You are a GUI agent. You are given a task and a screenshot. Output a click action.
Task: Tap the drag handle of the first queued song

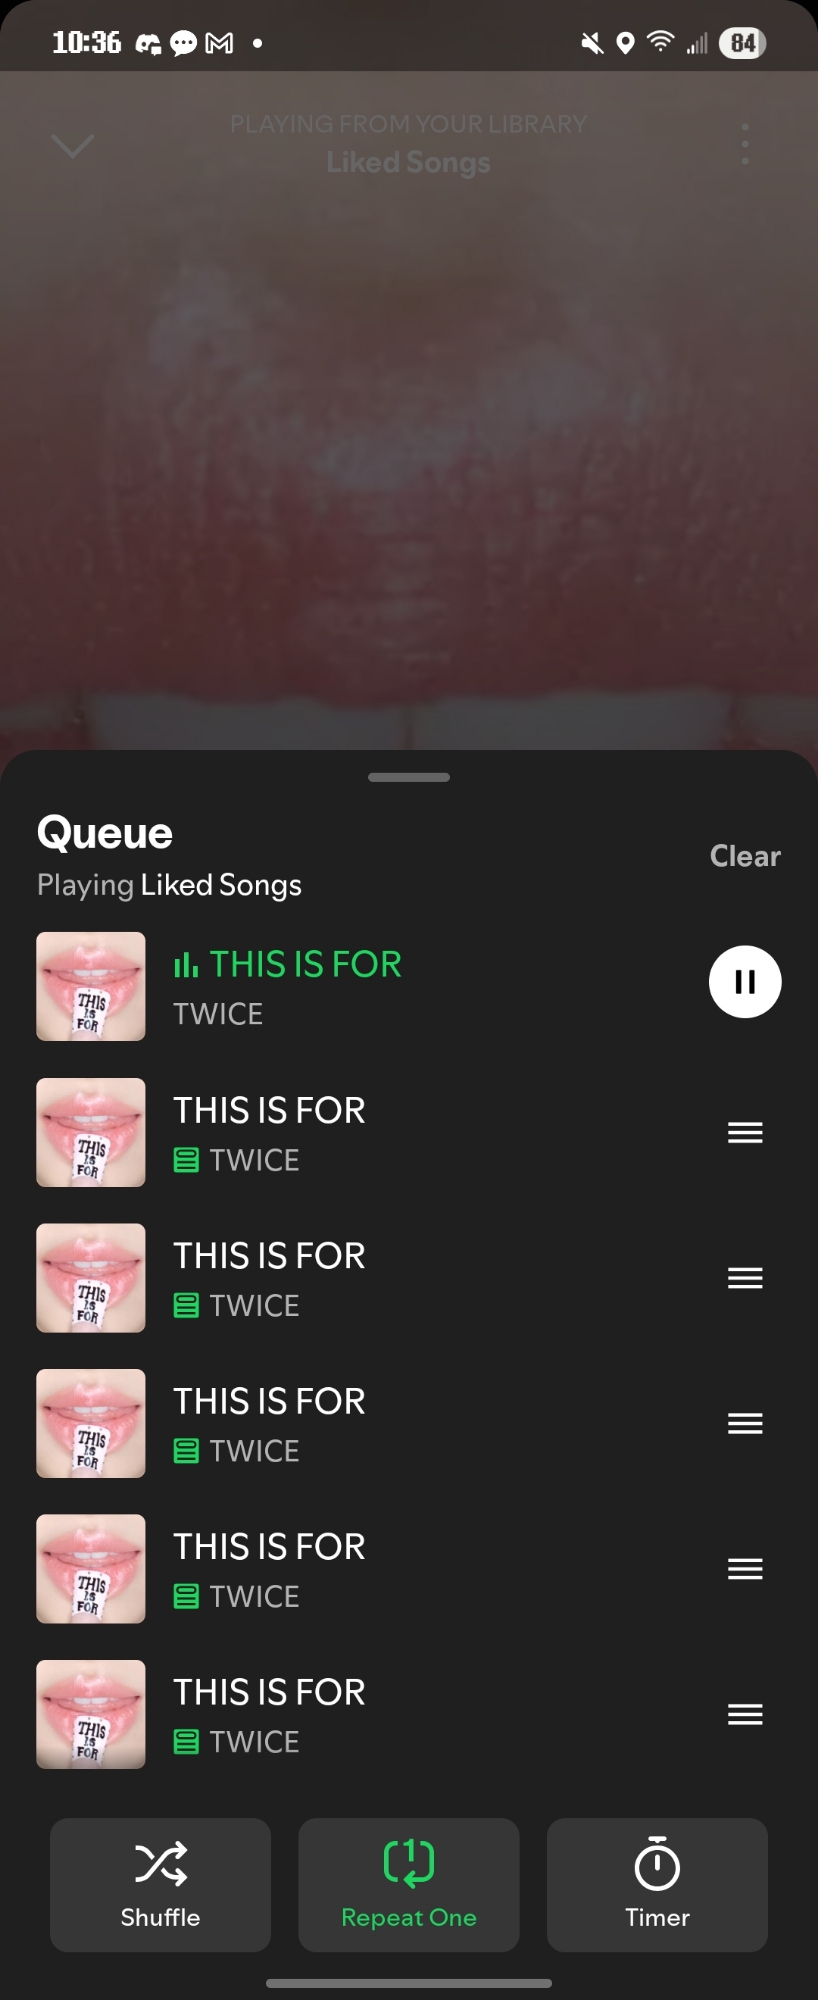coord(745,1133)
